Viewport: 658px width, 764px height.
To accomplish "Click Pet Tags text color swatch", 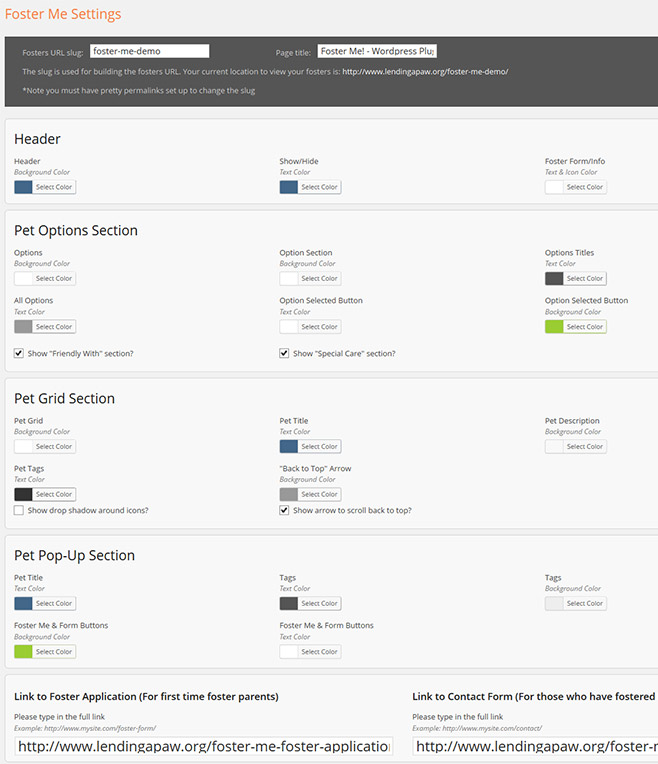I will coord(23,494).
